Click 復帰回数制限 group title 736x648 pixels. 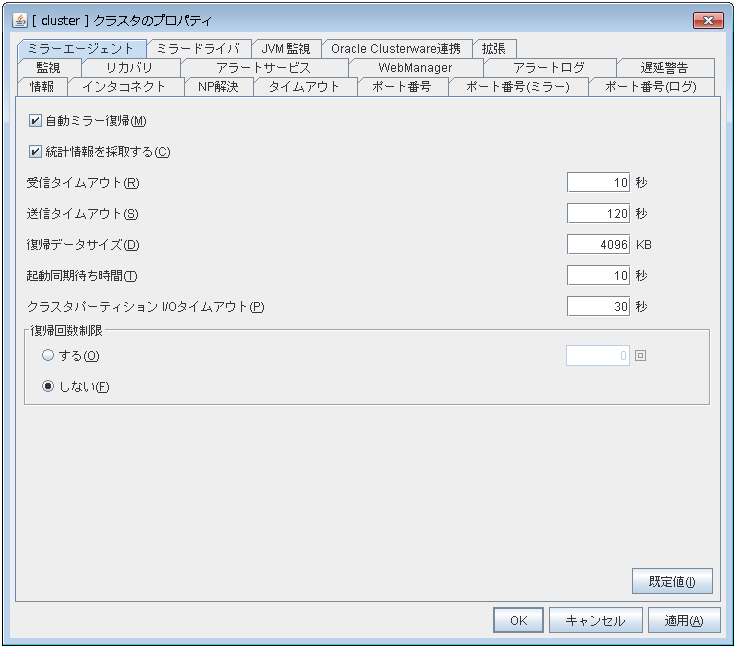(66, 330)
